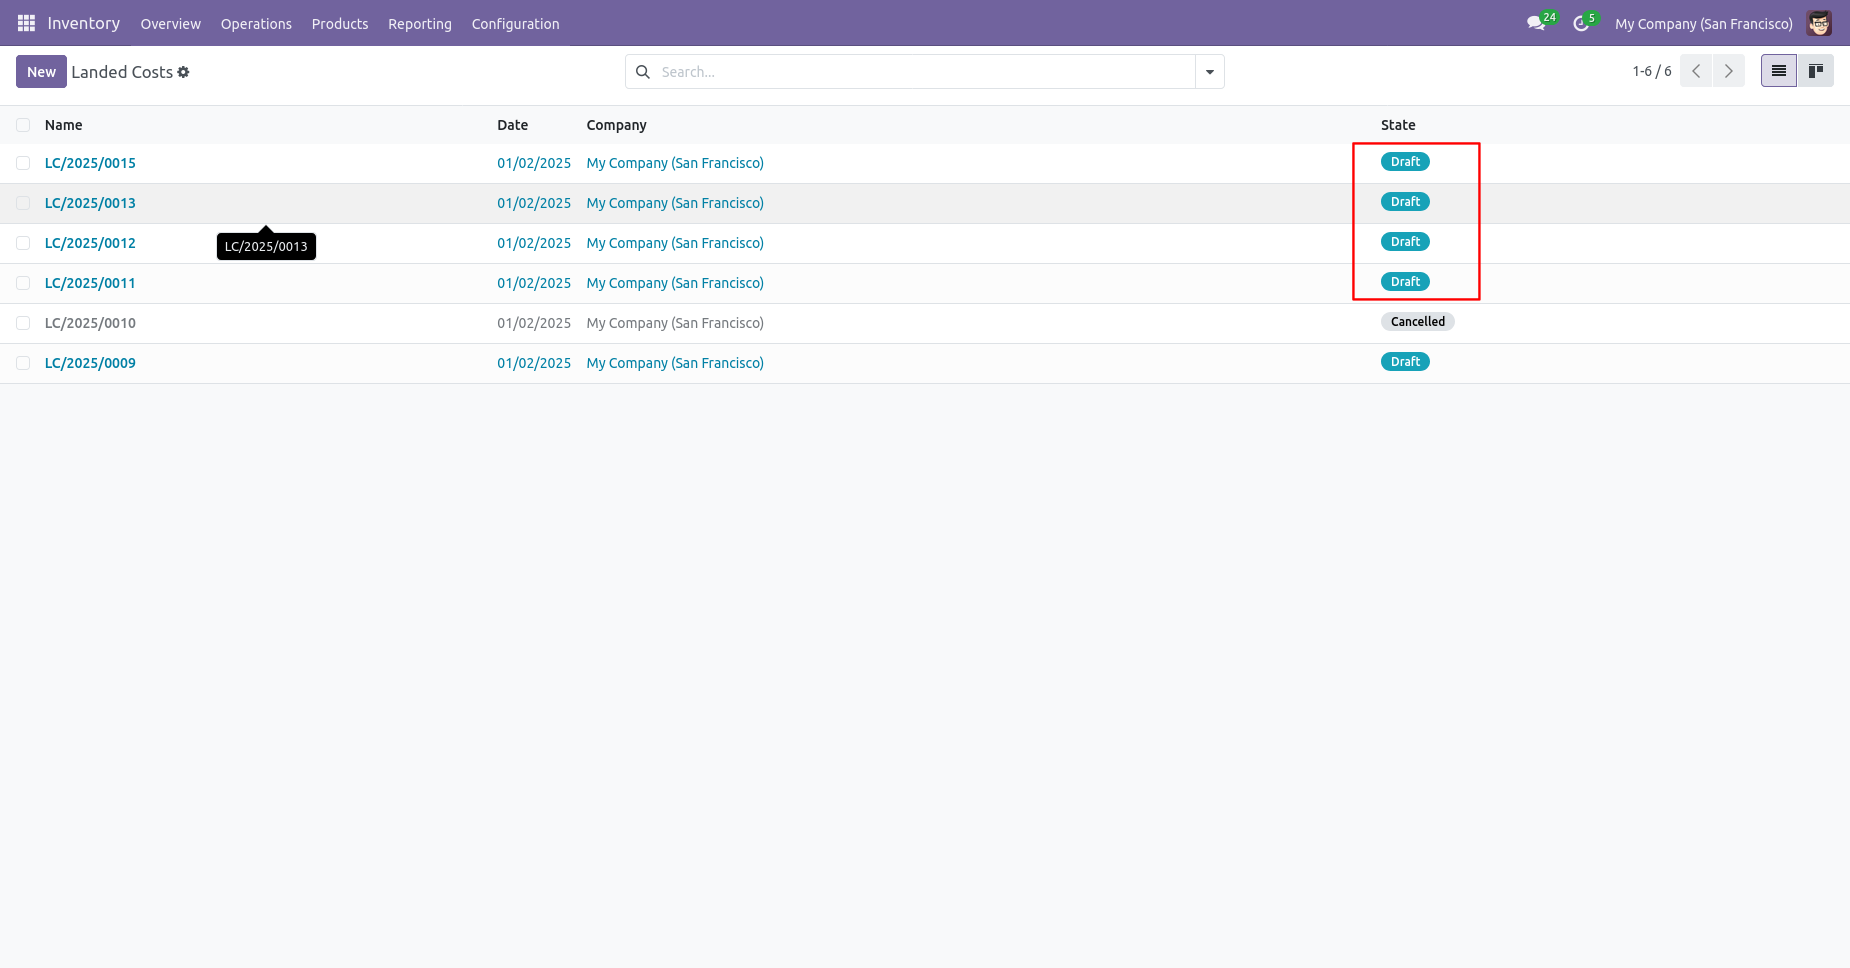This screenshot has width=1850, height=968.
Task: Focus the Search input field
Action: point(925,72)
